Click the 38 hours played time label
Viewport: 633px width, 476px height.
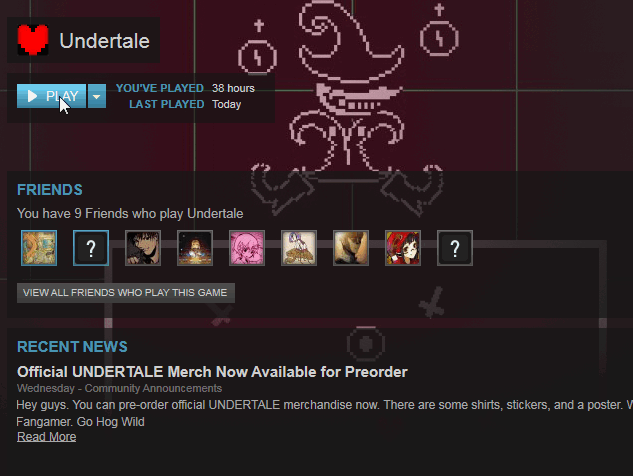pos(233,88)
